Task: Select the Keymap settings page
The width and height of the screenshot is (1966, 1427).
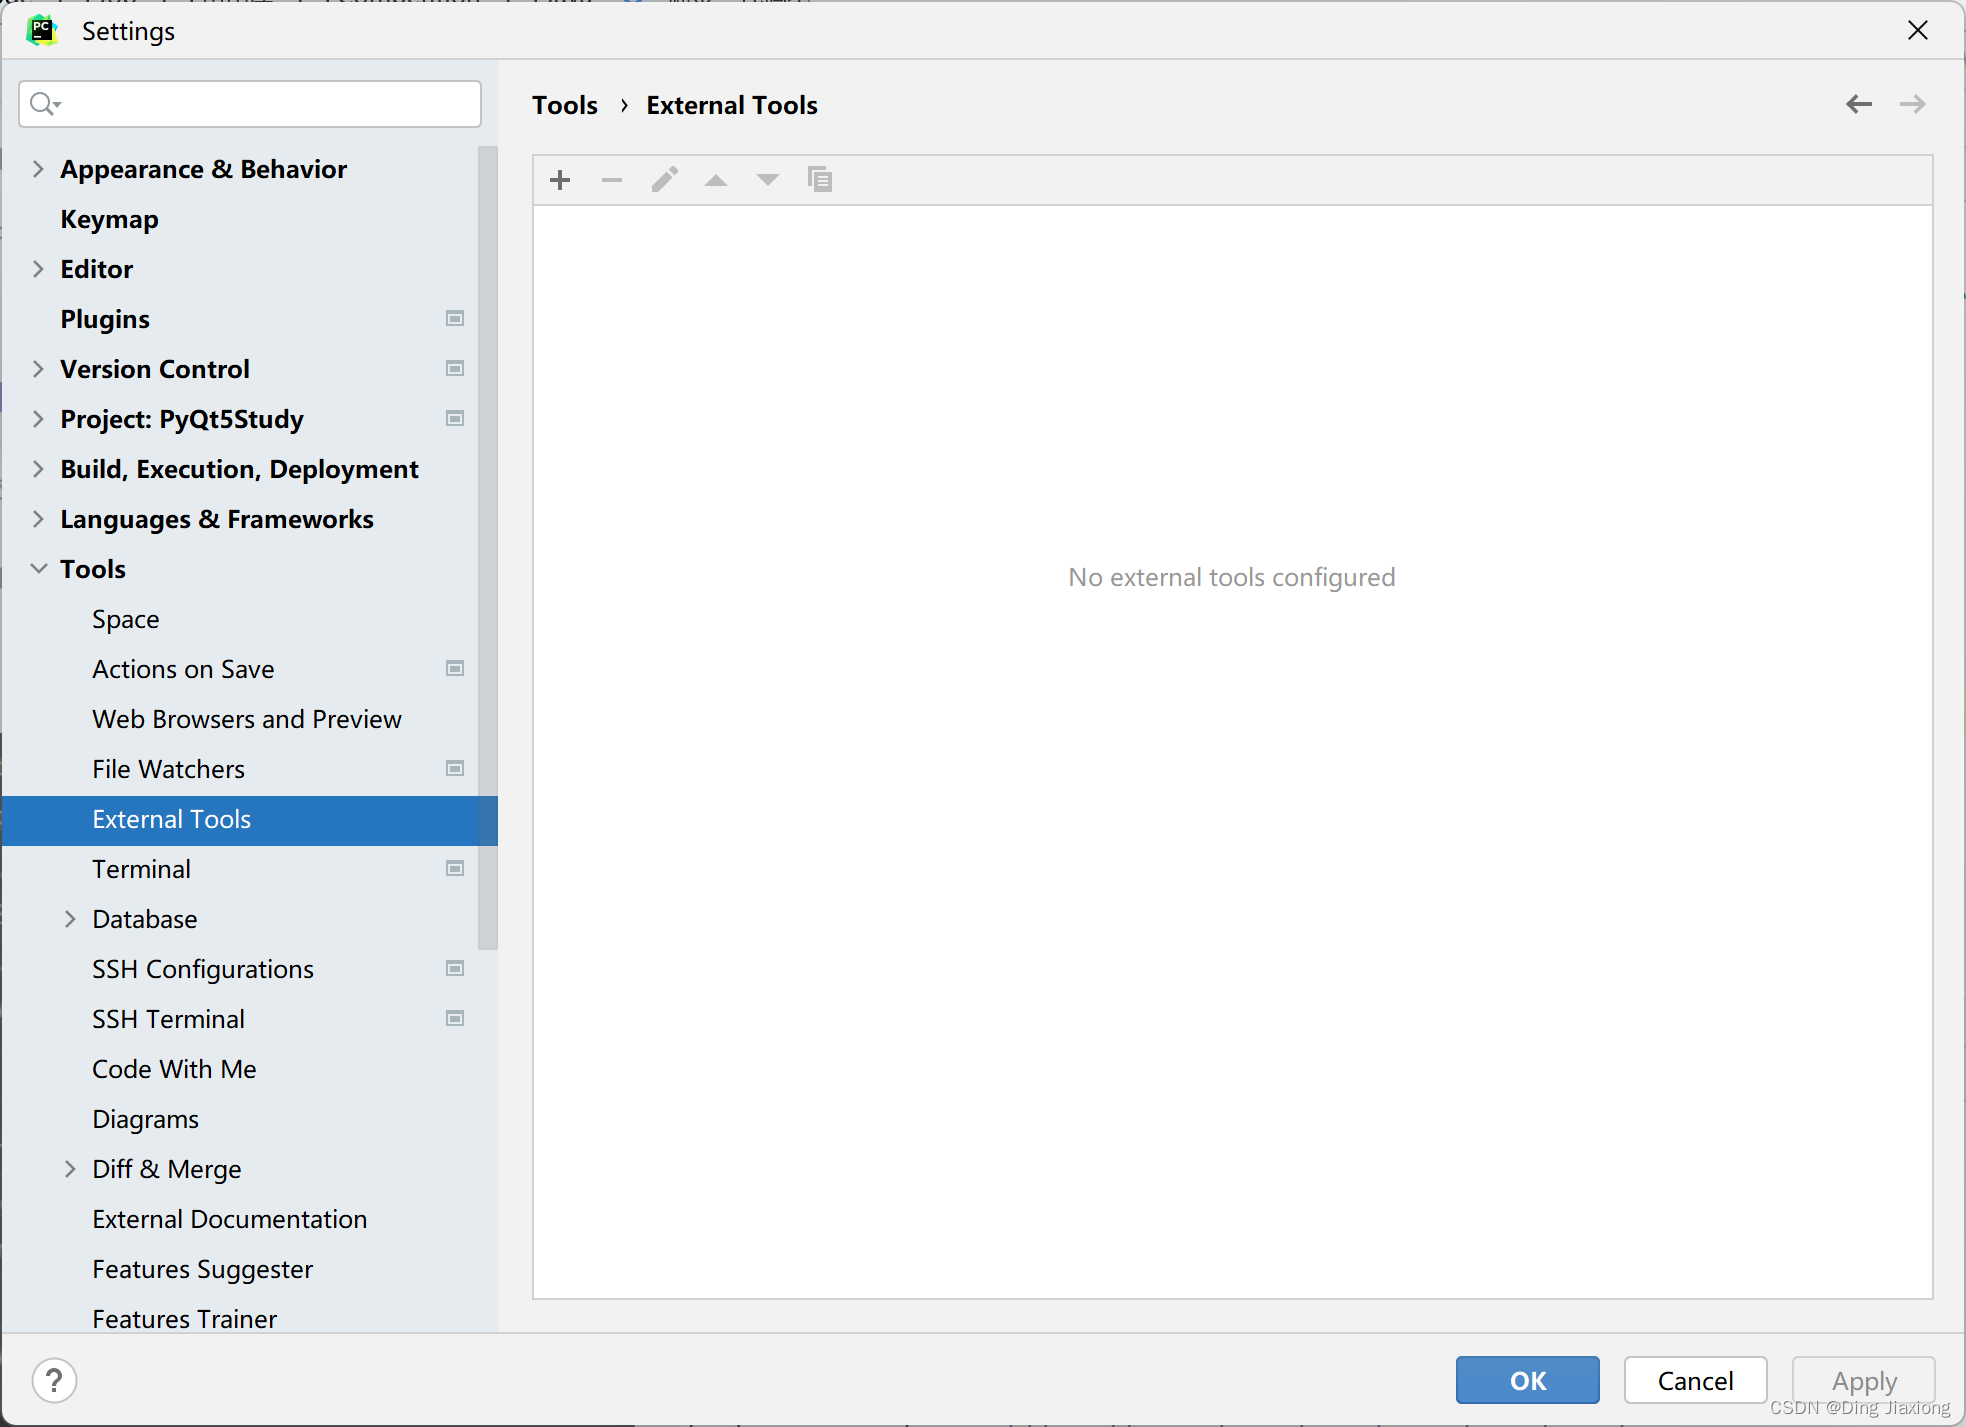Action: pos(109,219)
